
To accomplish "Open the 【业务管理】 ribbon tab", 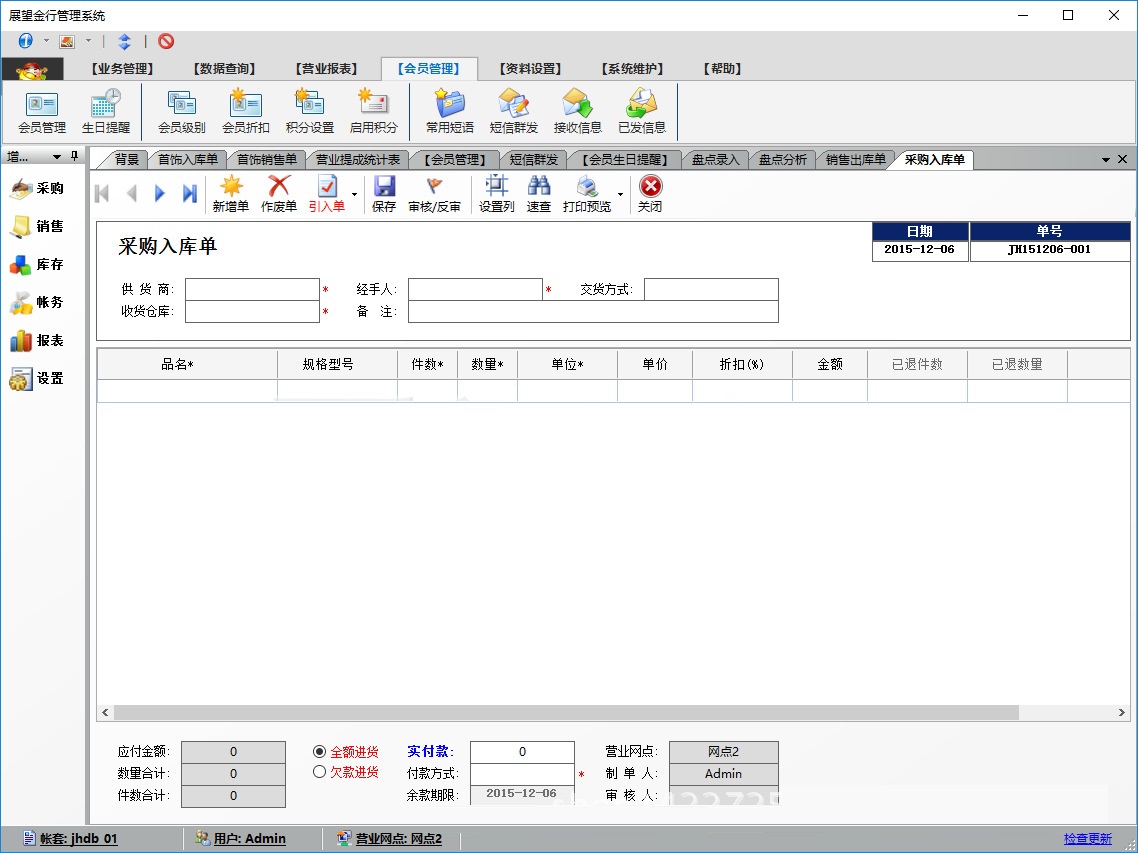I will coord(122,69).
